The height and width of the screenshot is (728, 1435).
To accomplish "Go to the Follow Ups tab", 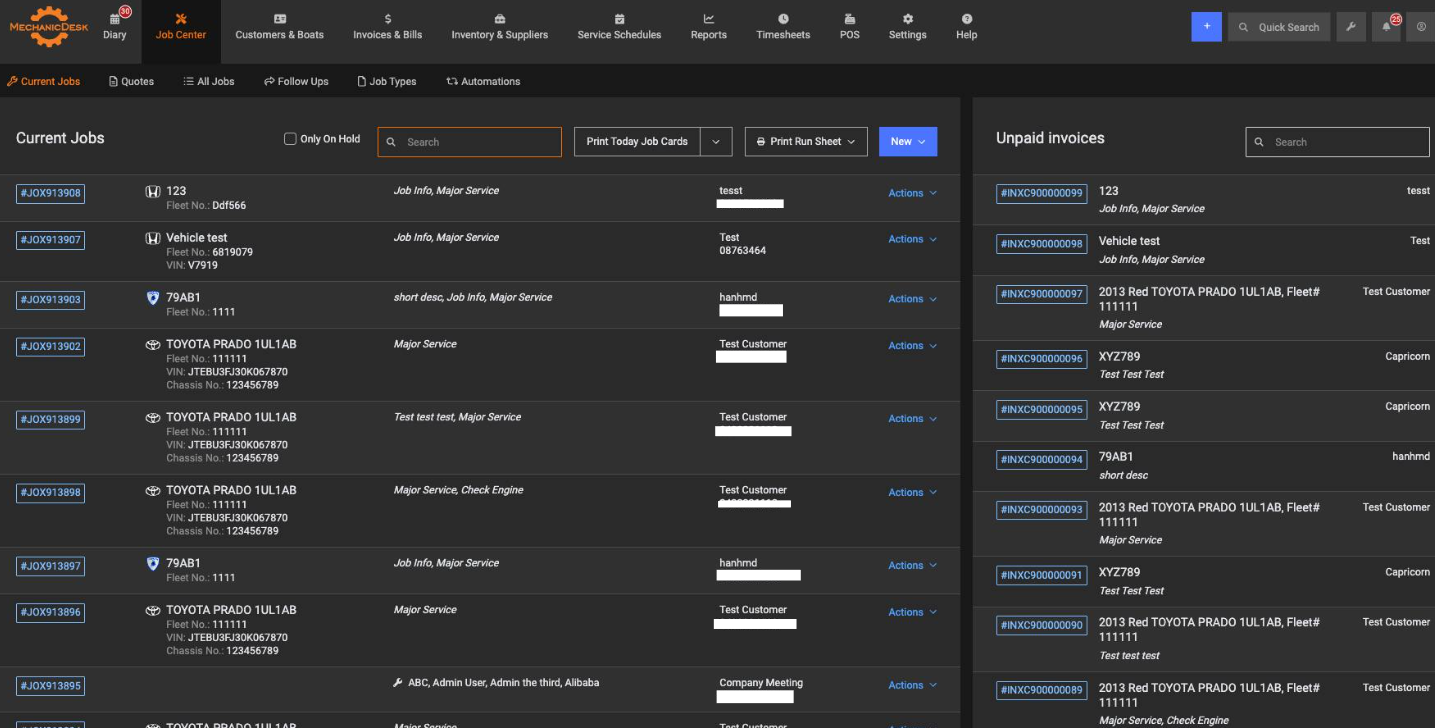I will tap(296, 81).
